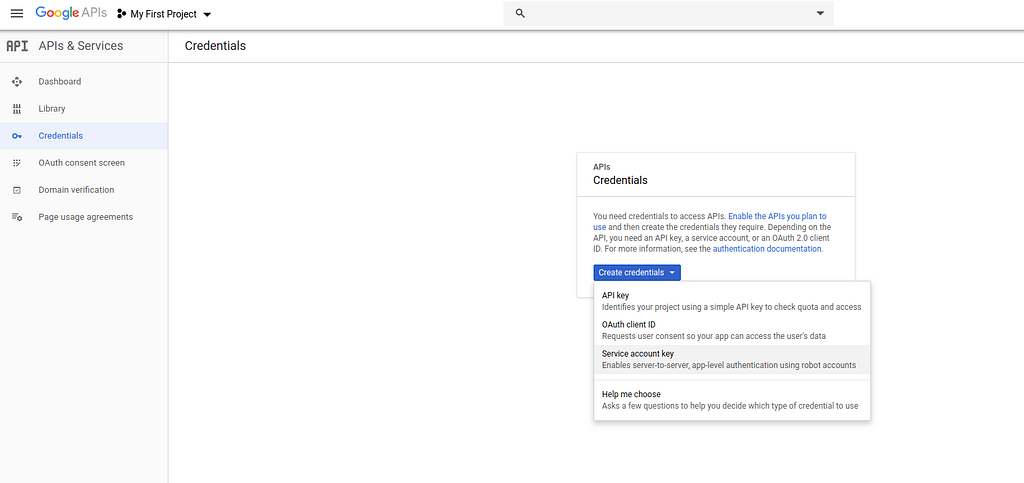Select Service account key option
1024x483 pixels.
pos(732,360)
